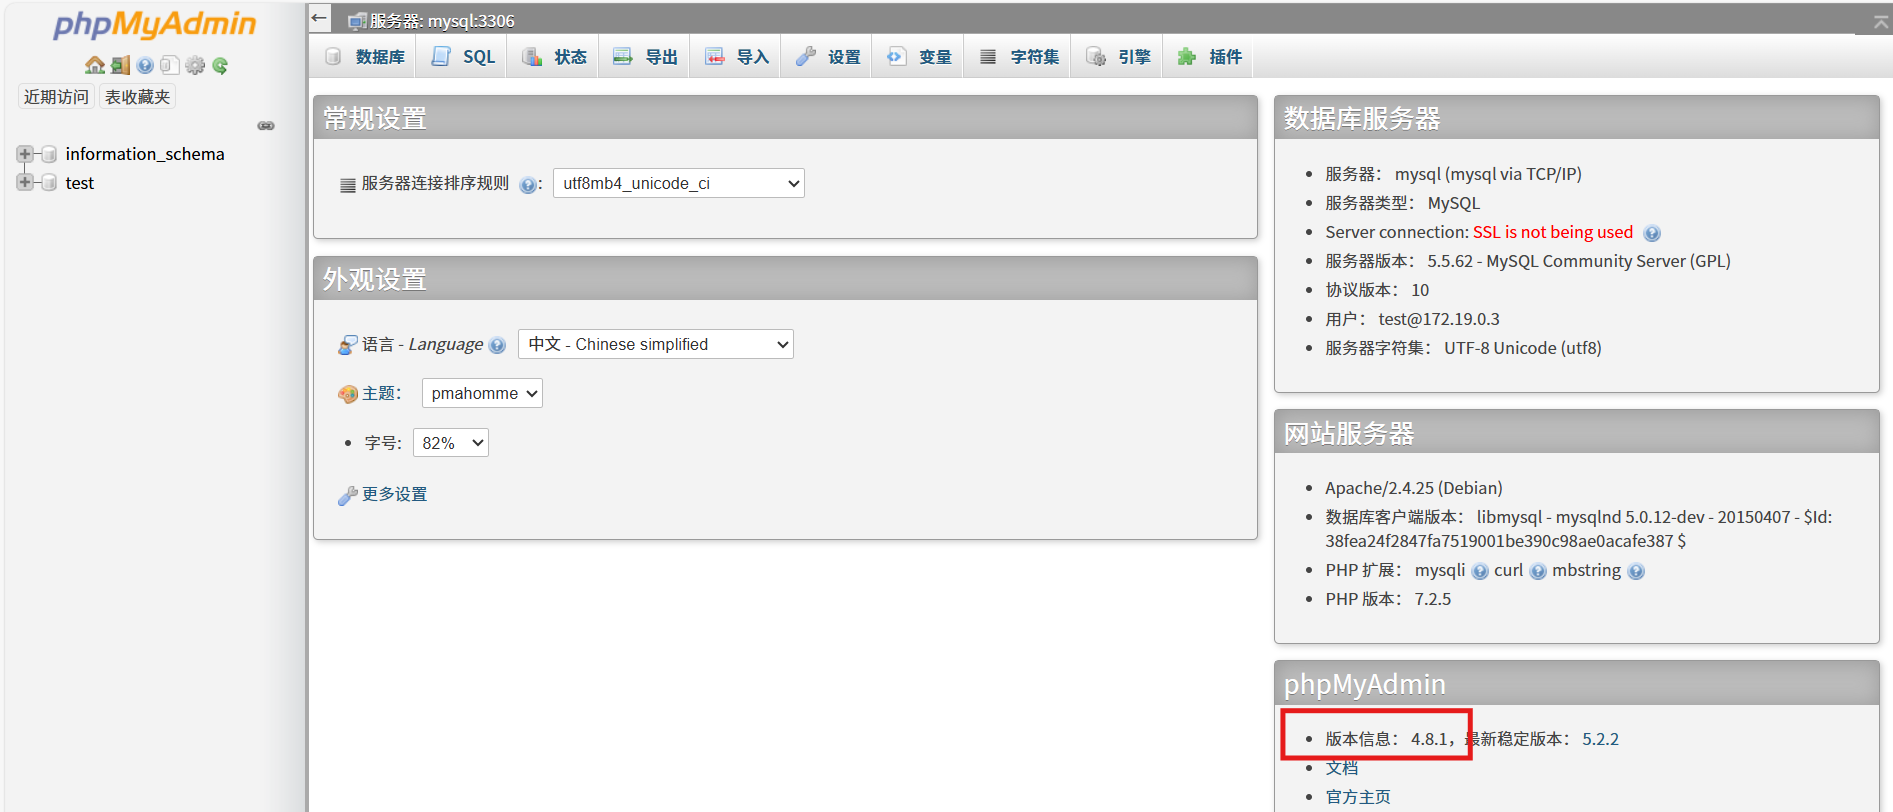The image size is (1893, 812).
Task: Reload navigation panel with green refresh icon
Action: [220, 65]
